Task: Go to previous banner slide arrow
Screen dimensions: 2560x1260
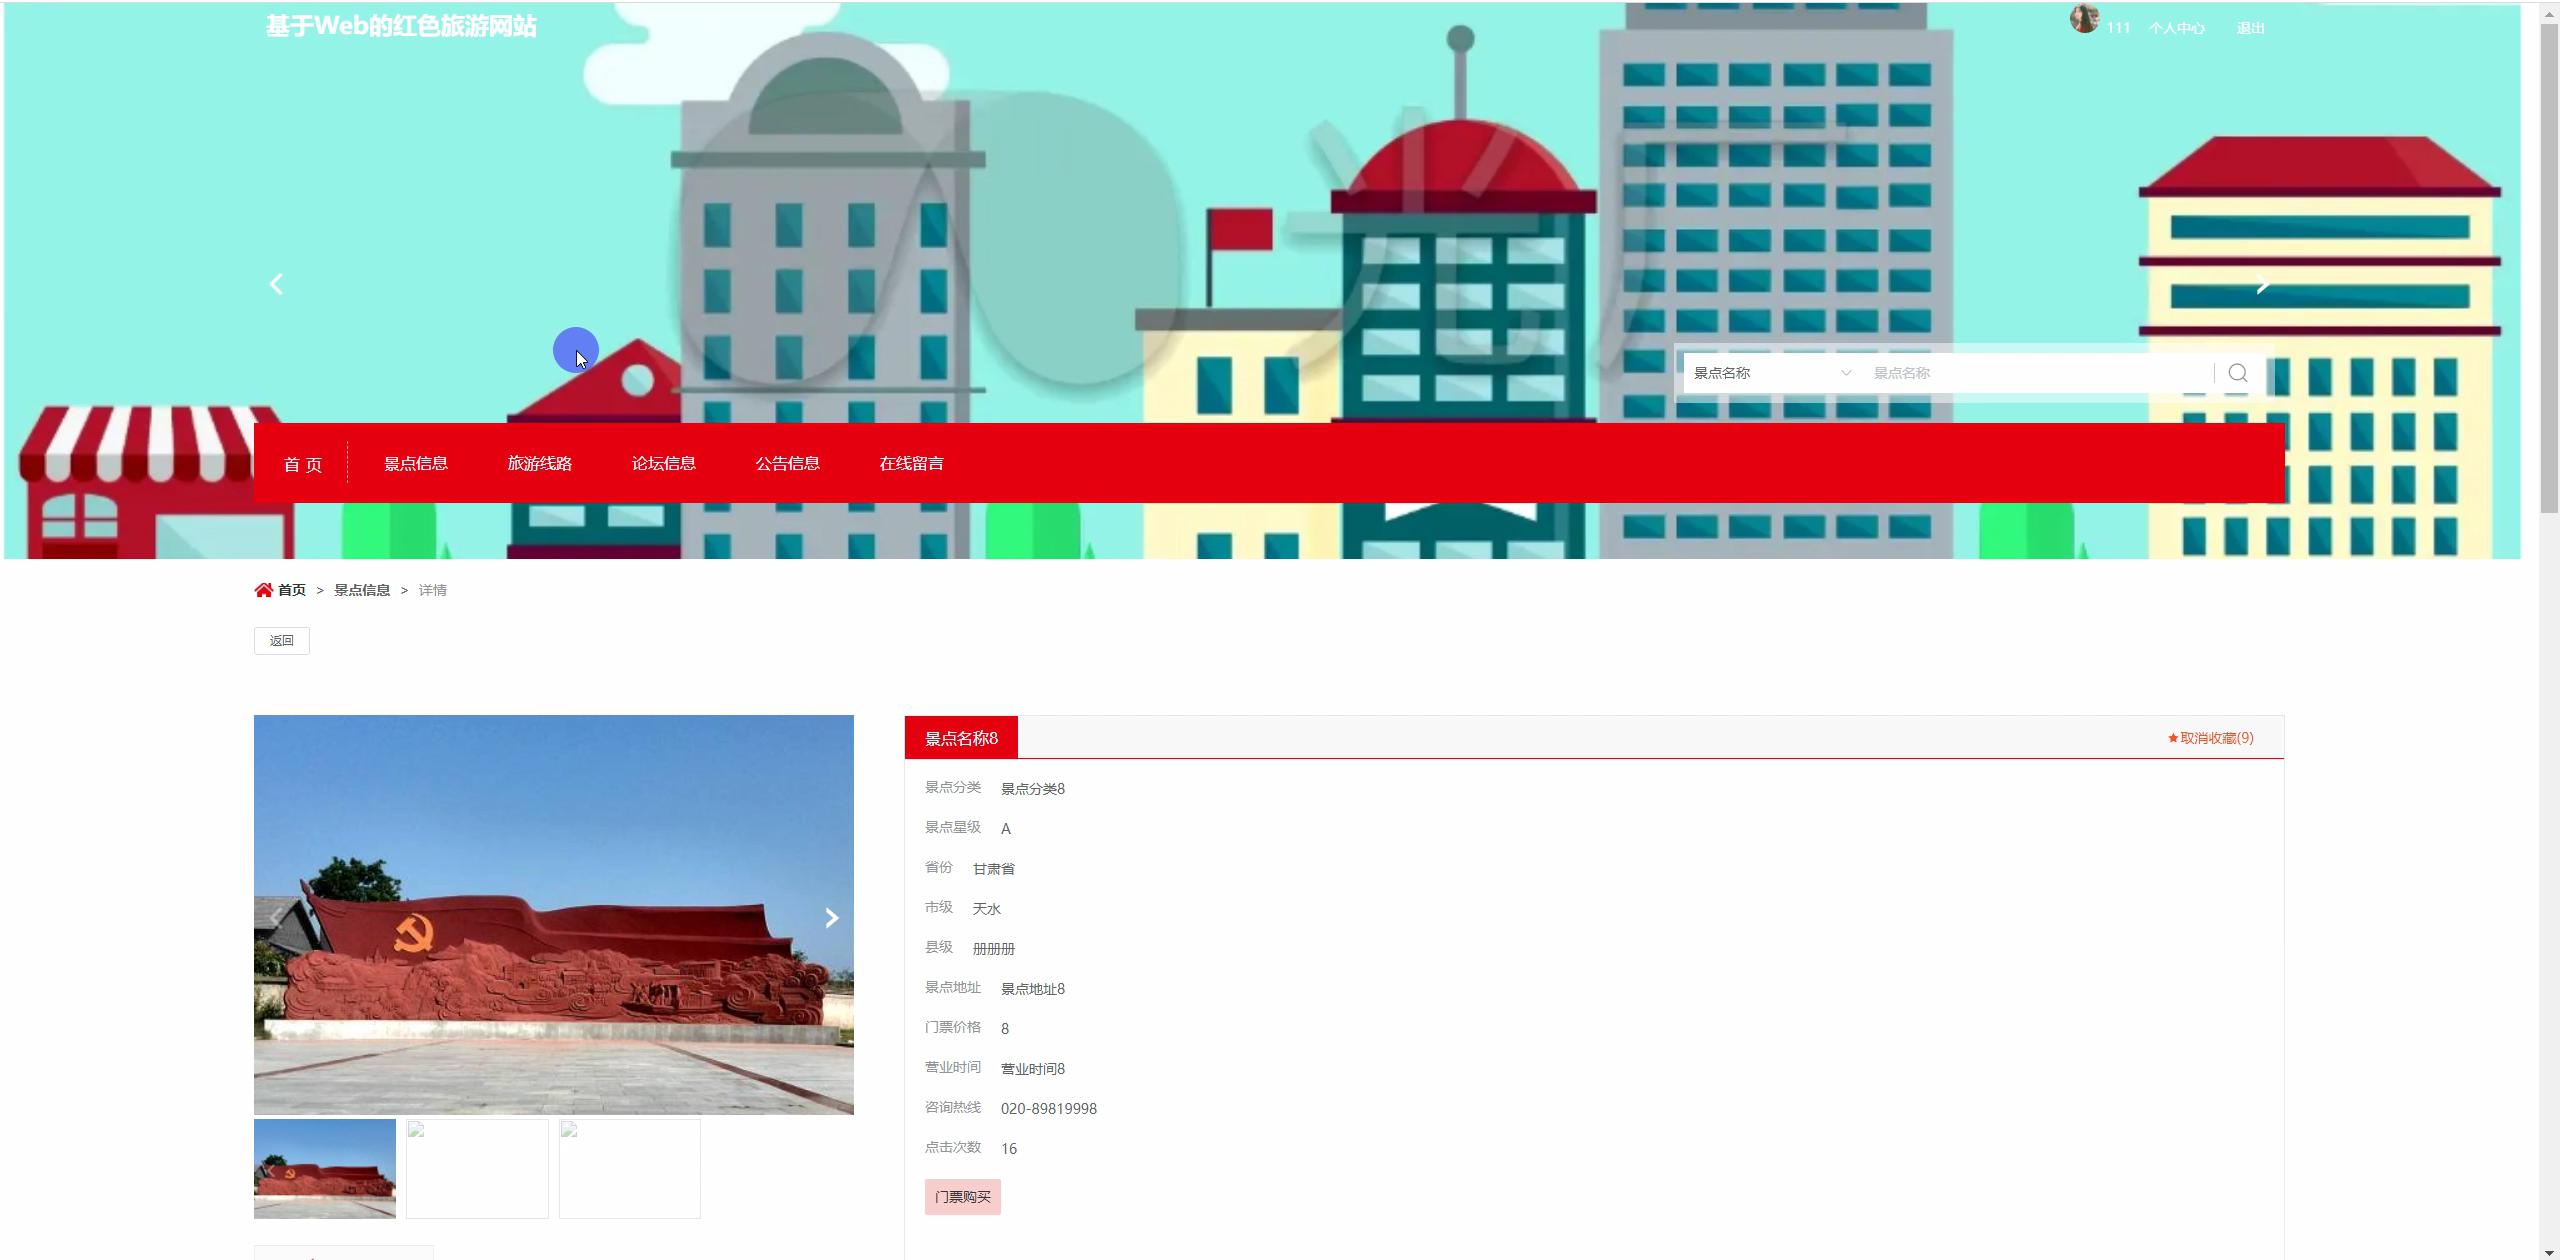Action: click(277, 285)
